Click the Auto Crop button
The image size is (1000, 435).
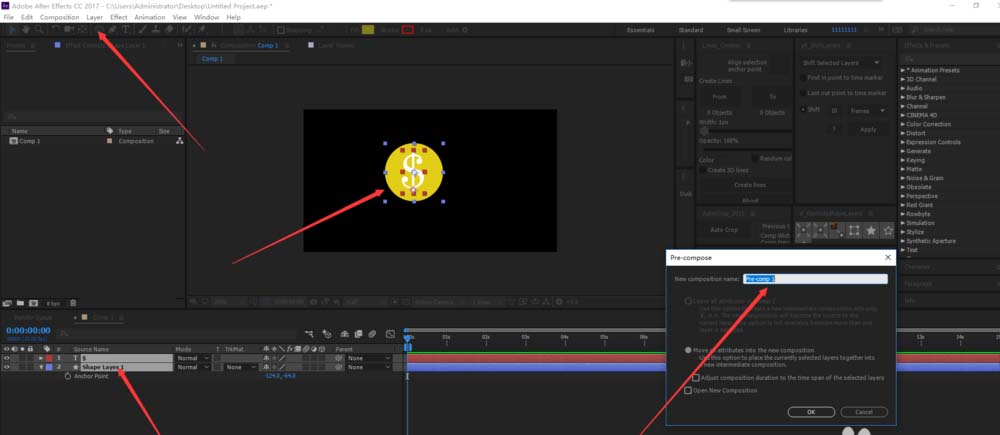(724, 230)
